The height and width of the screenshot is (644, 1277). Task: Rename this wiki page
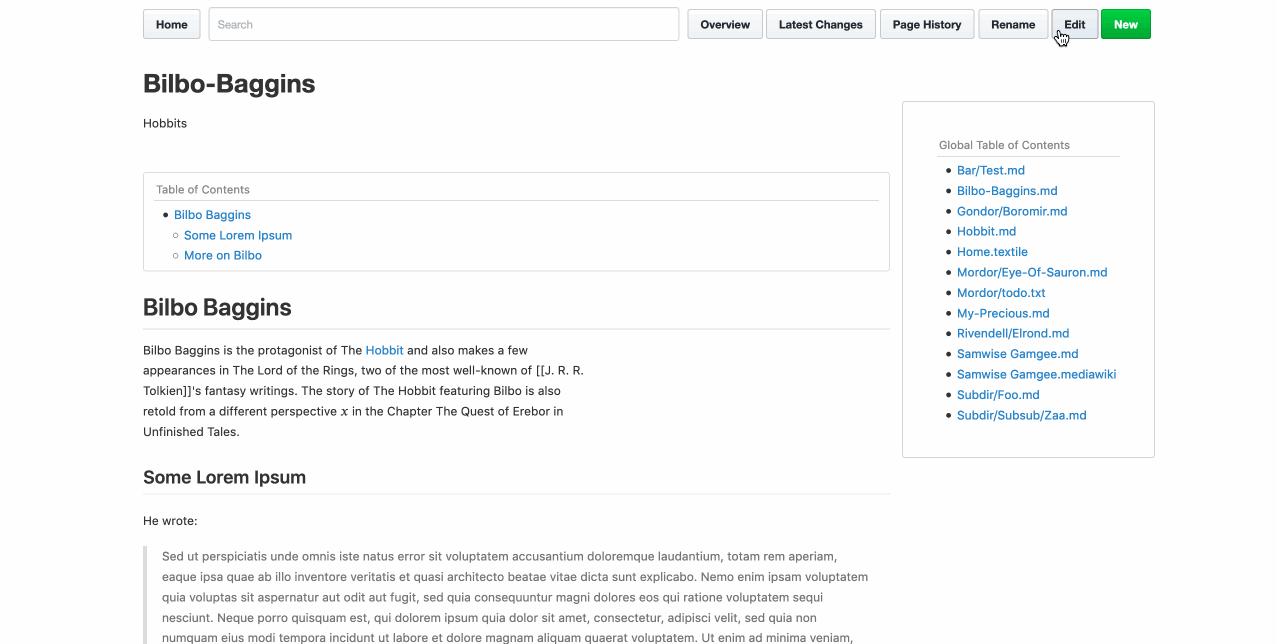1013,25
